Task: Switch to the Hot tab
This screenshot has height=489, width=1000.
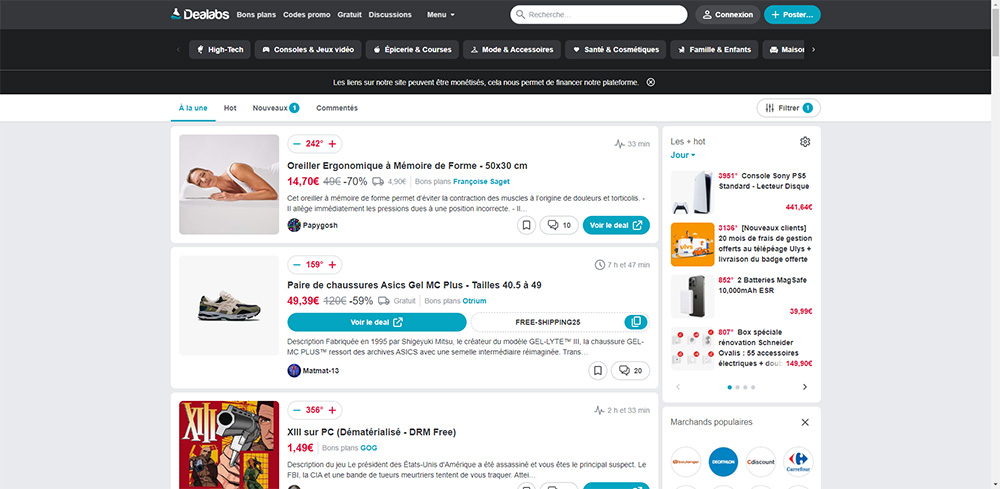Action: 230,108
